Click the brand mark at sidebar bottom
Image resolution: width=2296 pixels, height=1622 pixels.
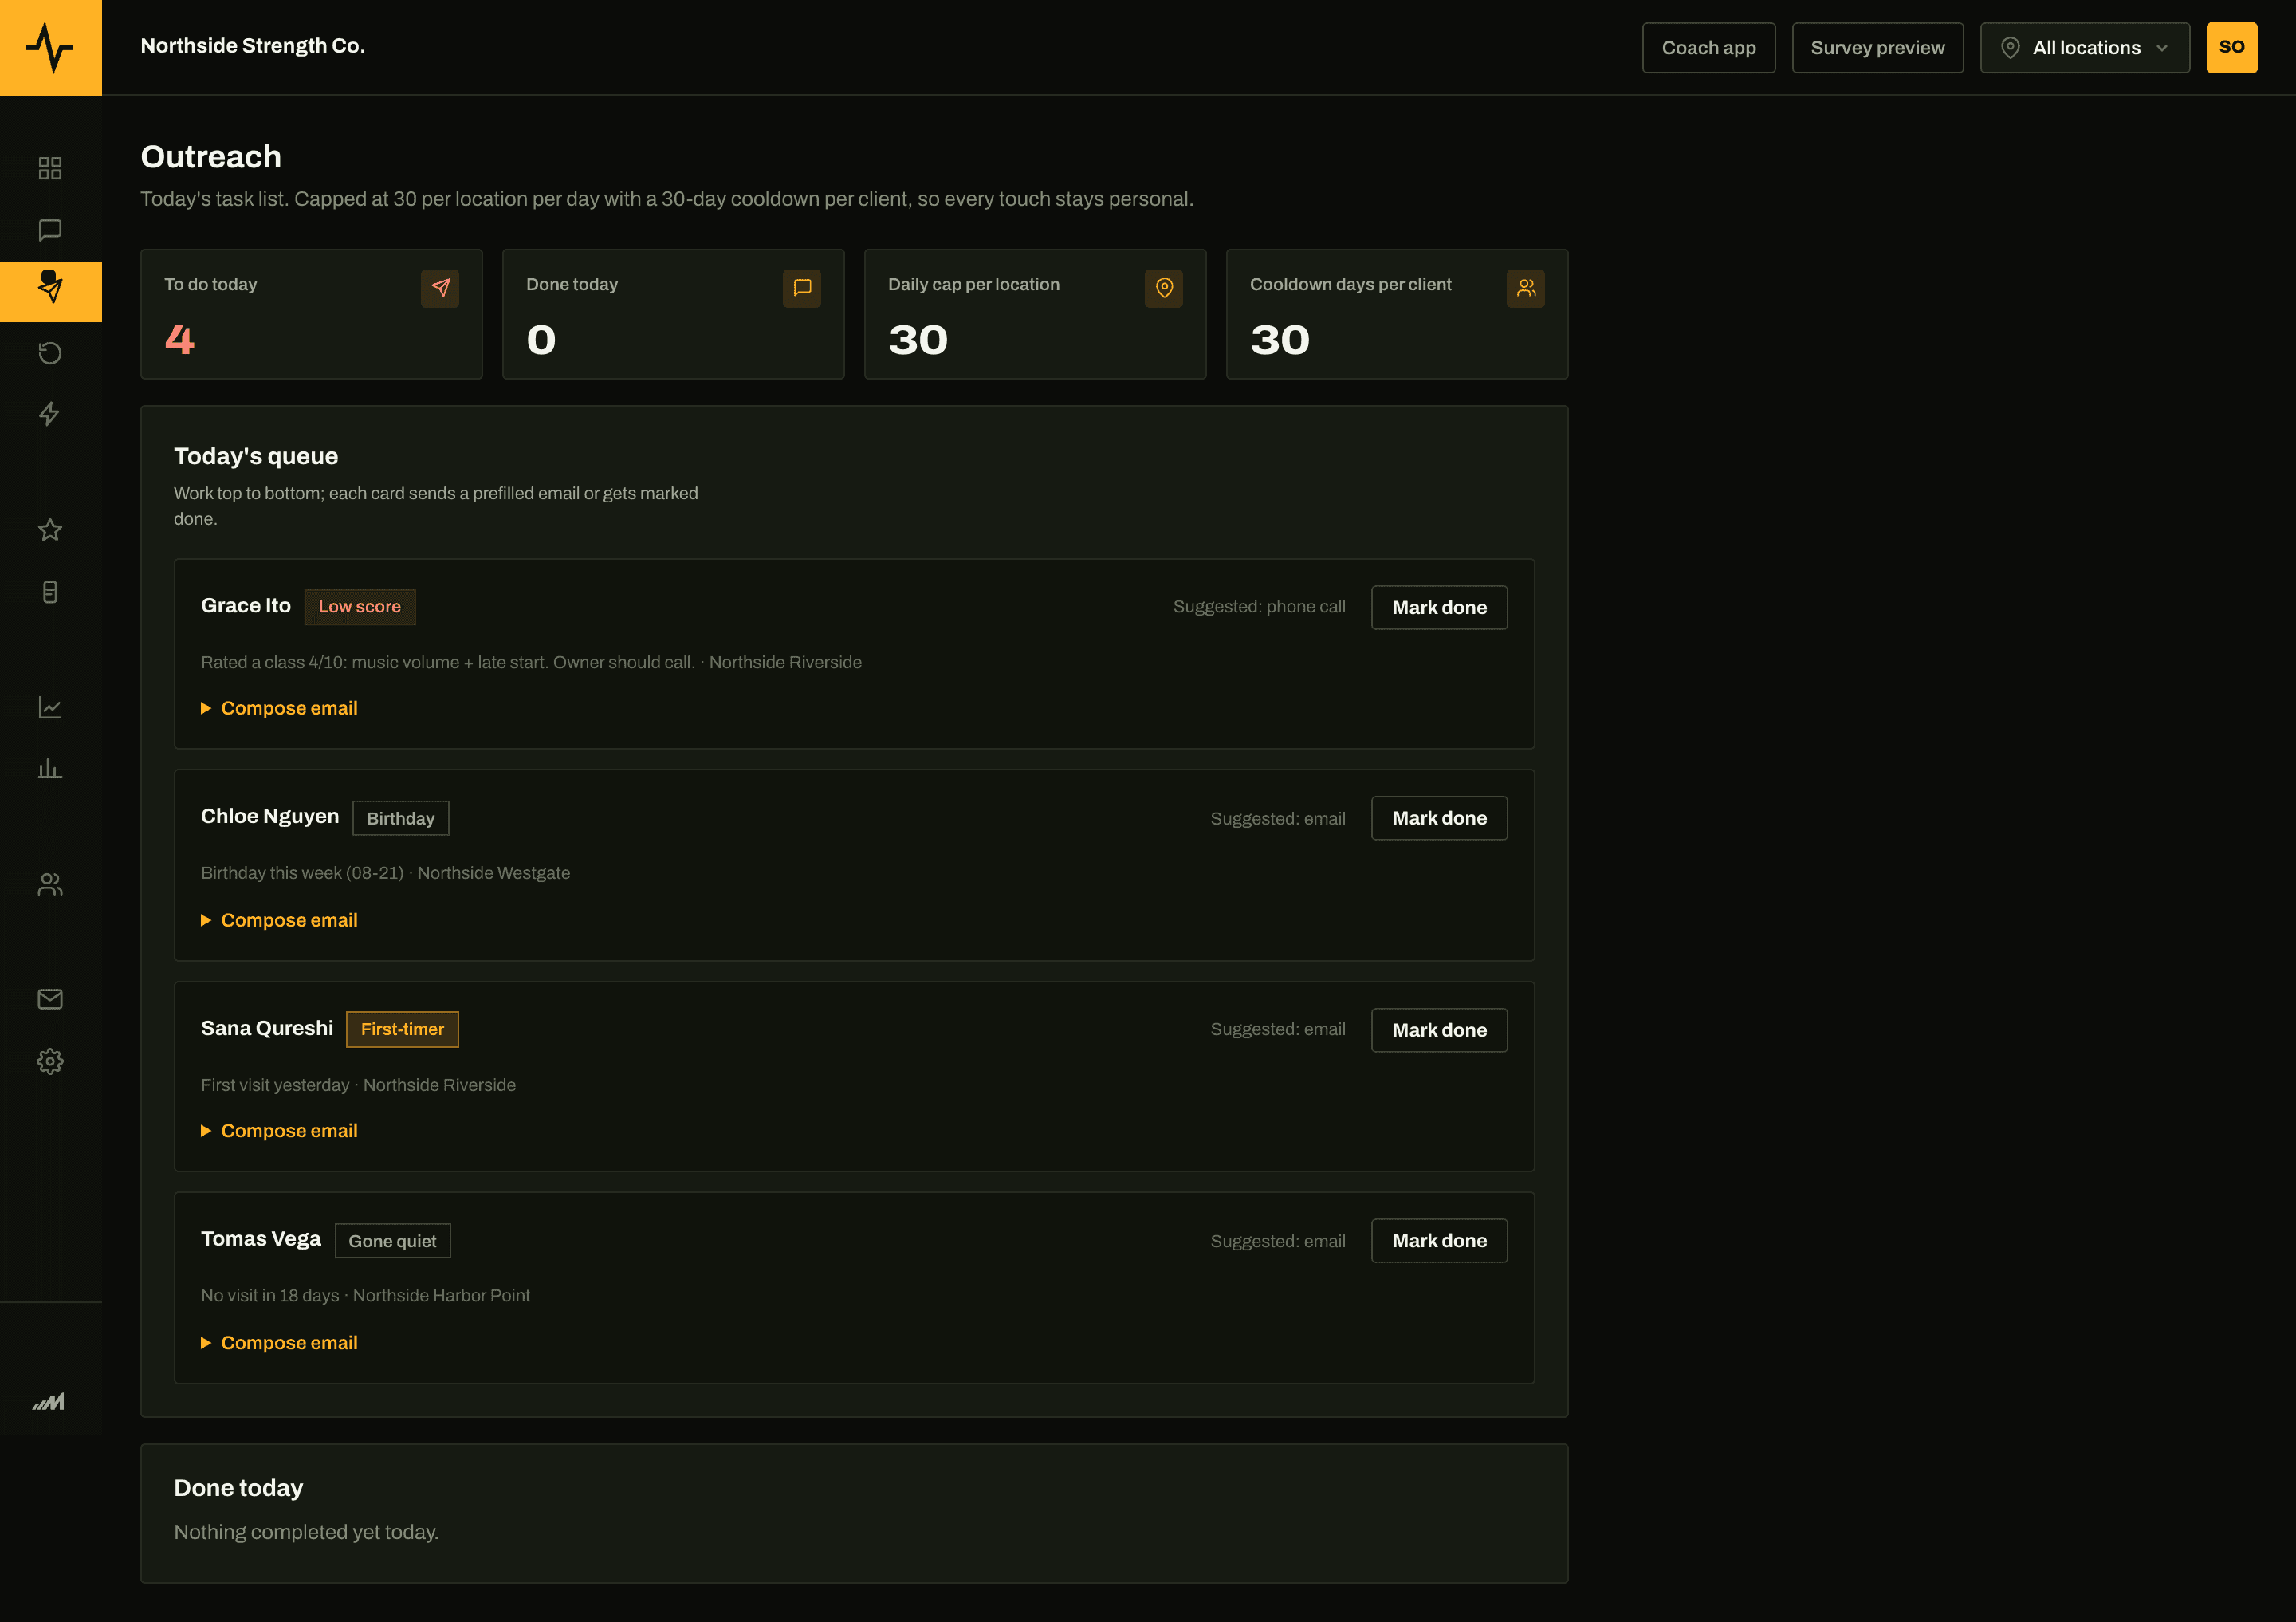49,1401
